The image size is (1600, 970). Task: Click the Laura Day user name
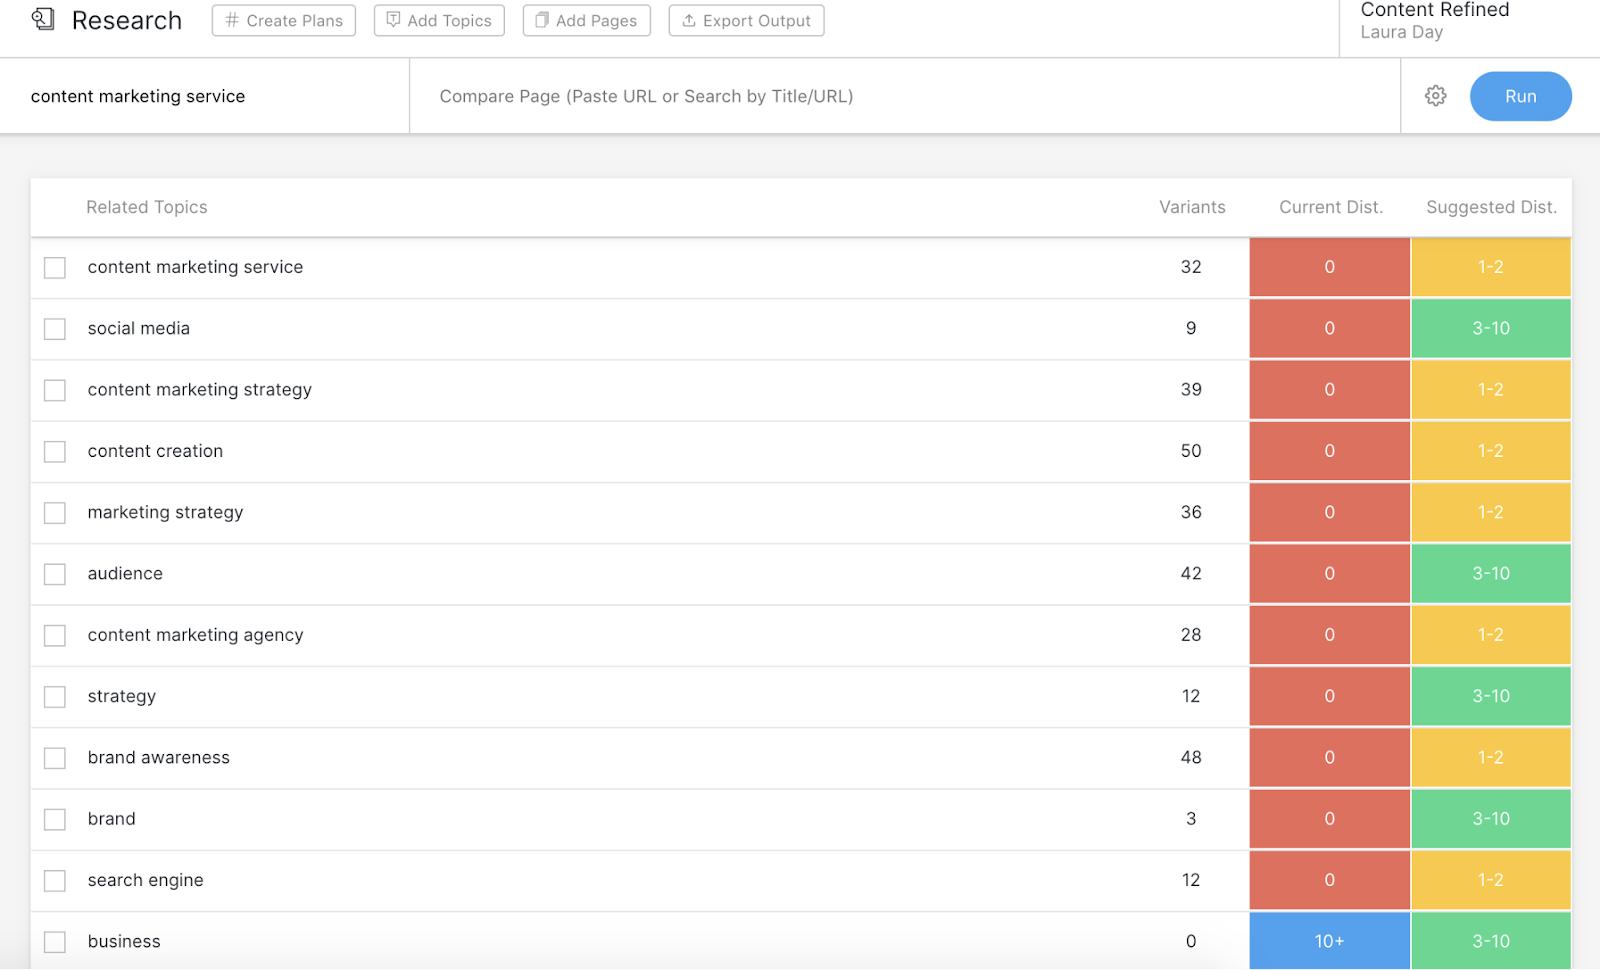point(1402,32)
